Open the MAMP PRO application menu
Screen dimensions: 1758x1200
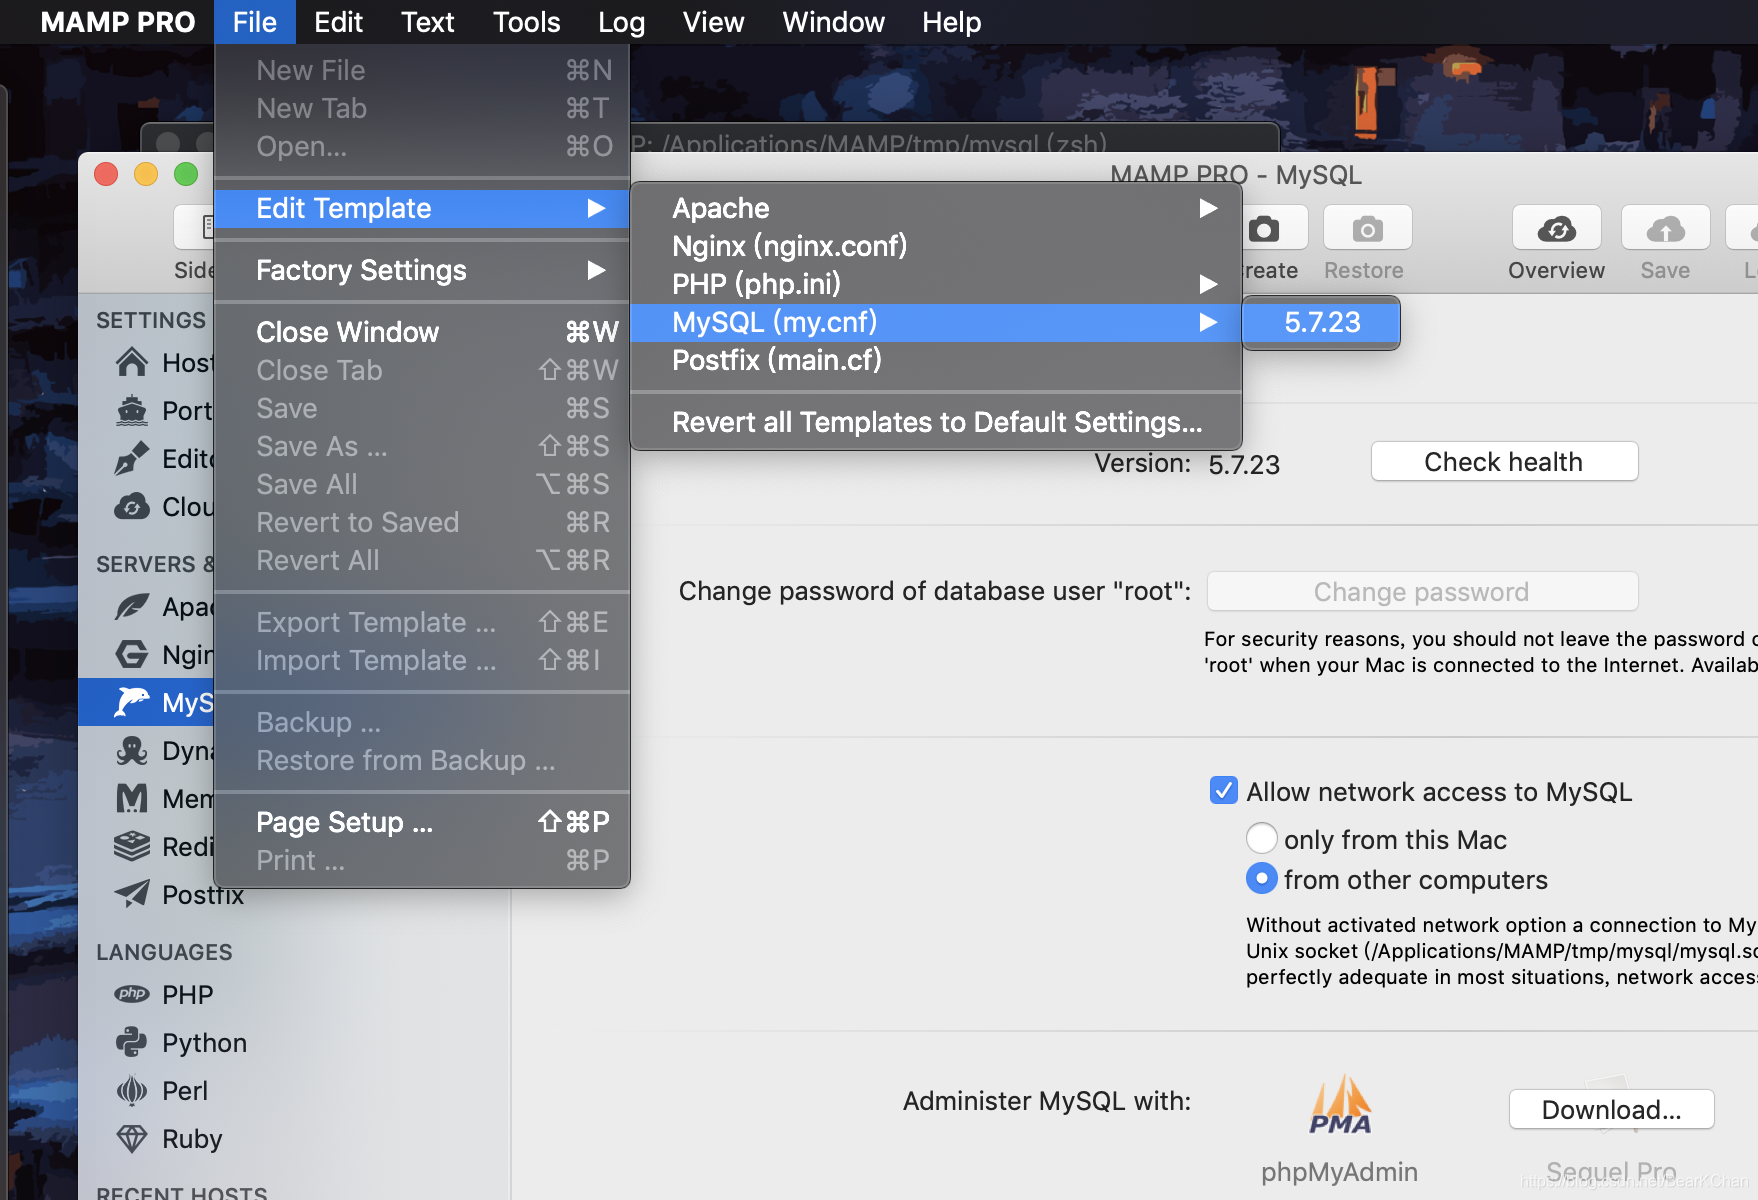117,22
